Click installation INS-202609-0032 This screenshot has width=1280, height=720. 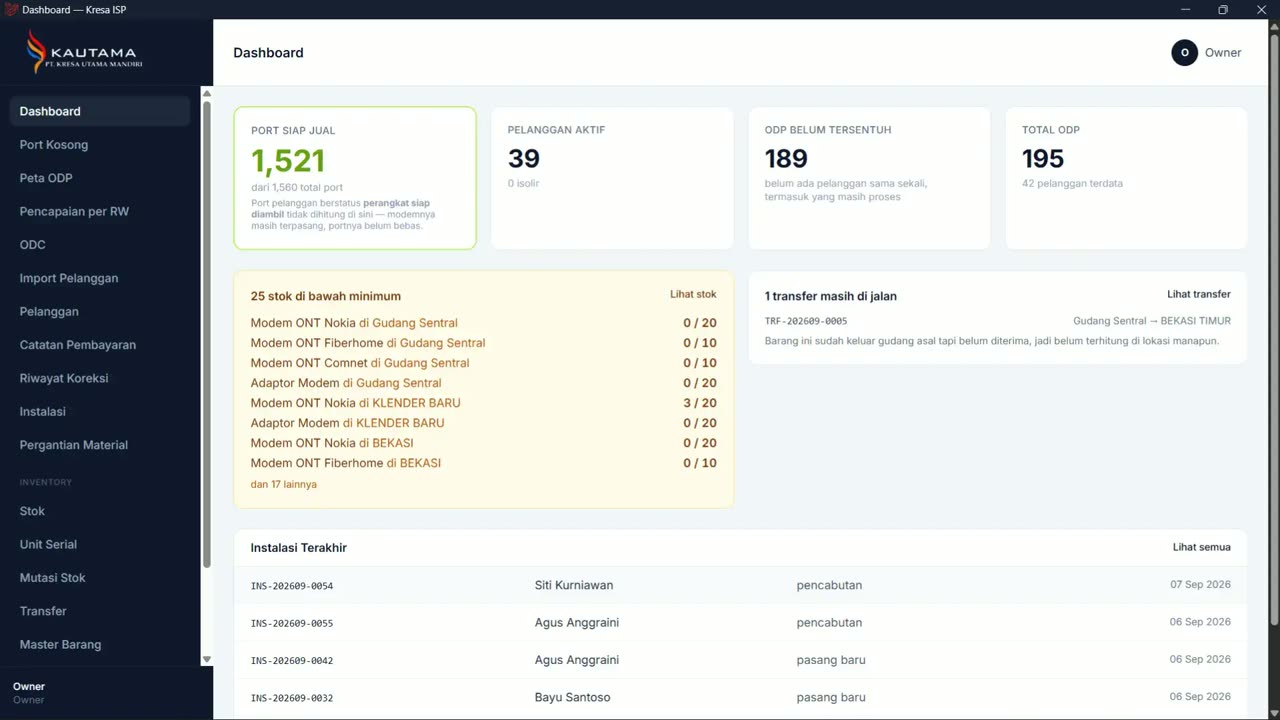click(x=292, y=698)
